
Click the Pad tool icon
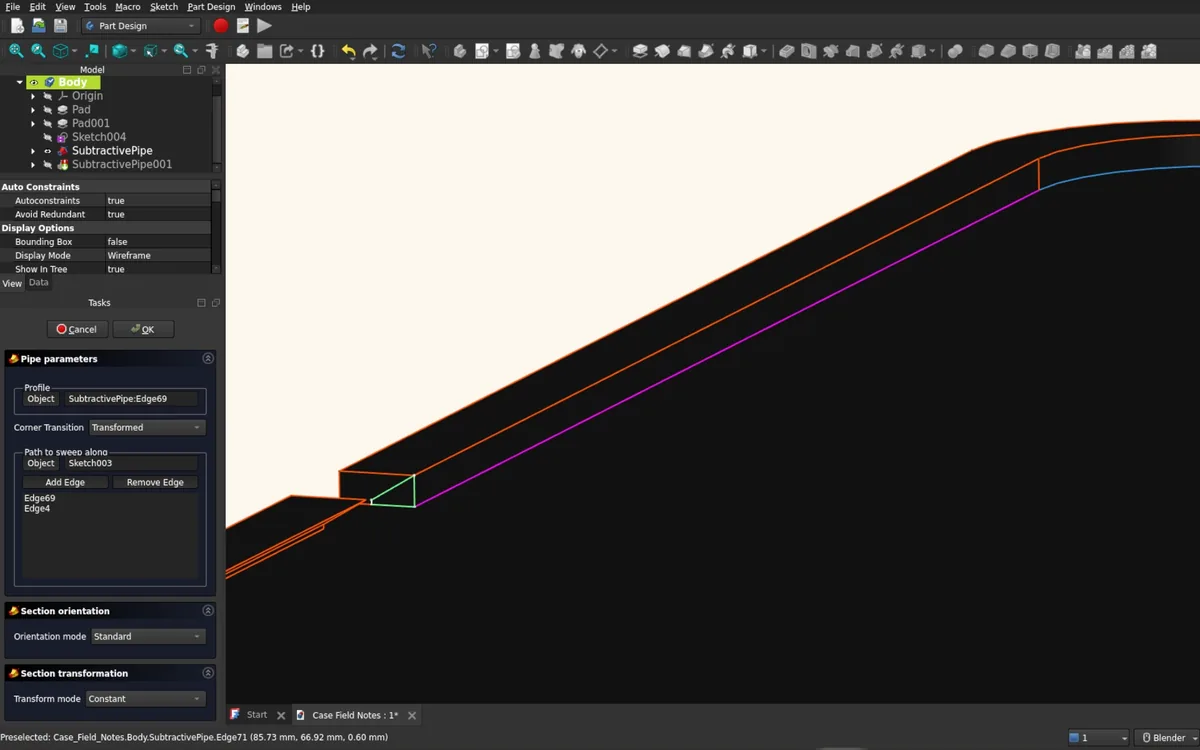pos(640,51)
